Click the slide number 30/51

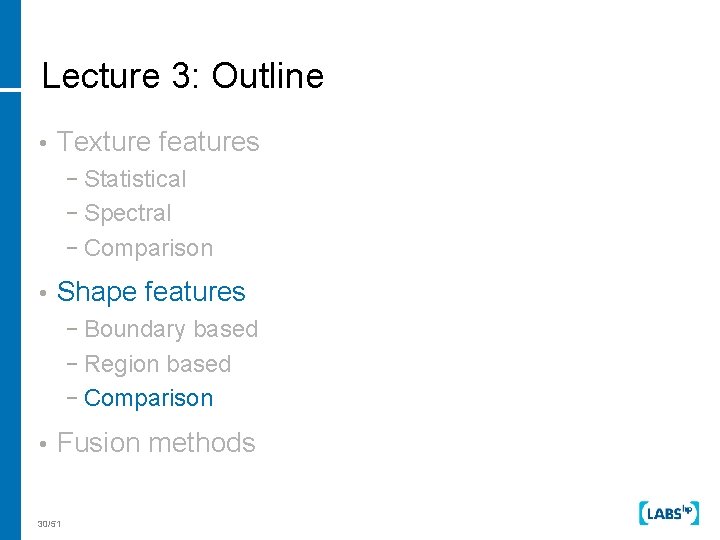click(x=50, y=524)
